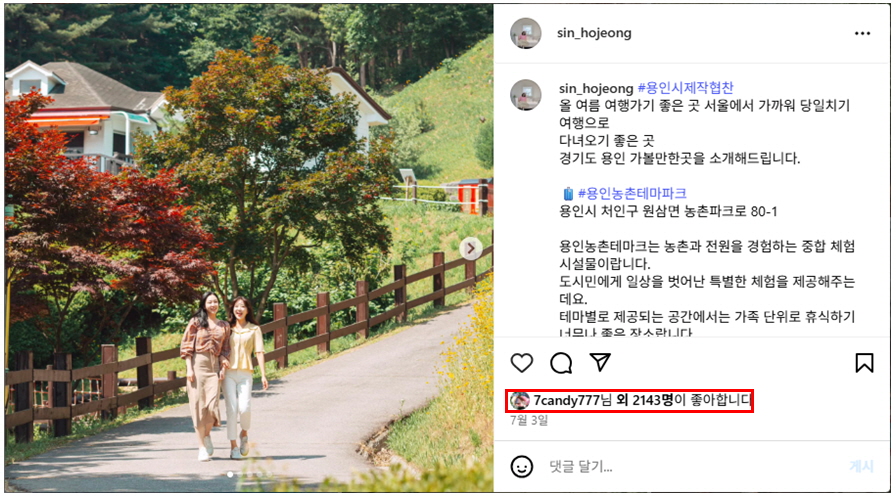Advance to the next photo with carousel arrow
The width and height of the screenshot is (896, 496).
point(471,249)
